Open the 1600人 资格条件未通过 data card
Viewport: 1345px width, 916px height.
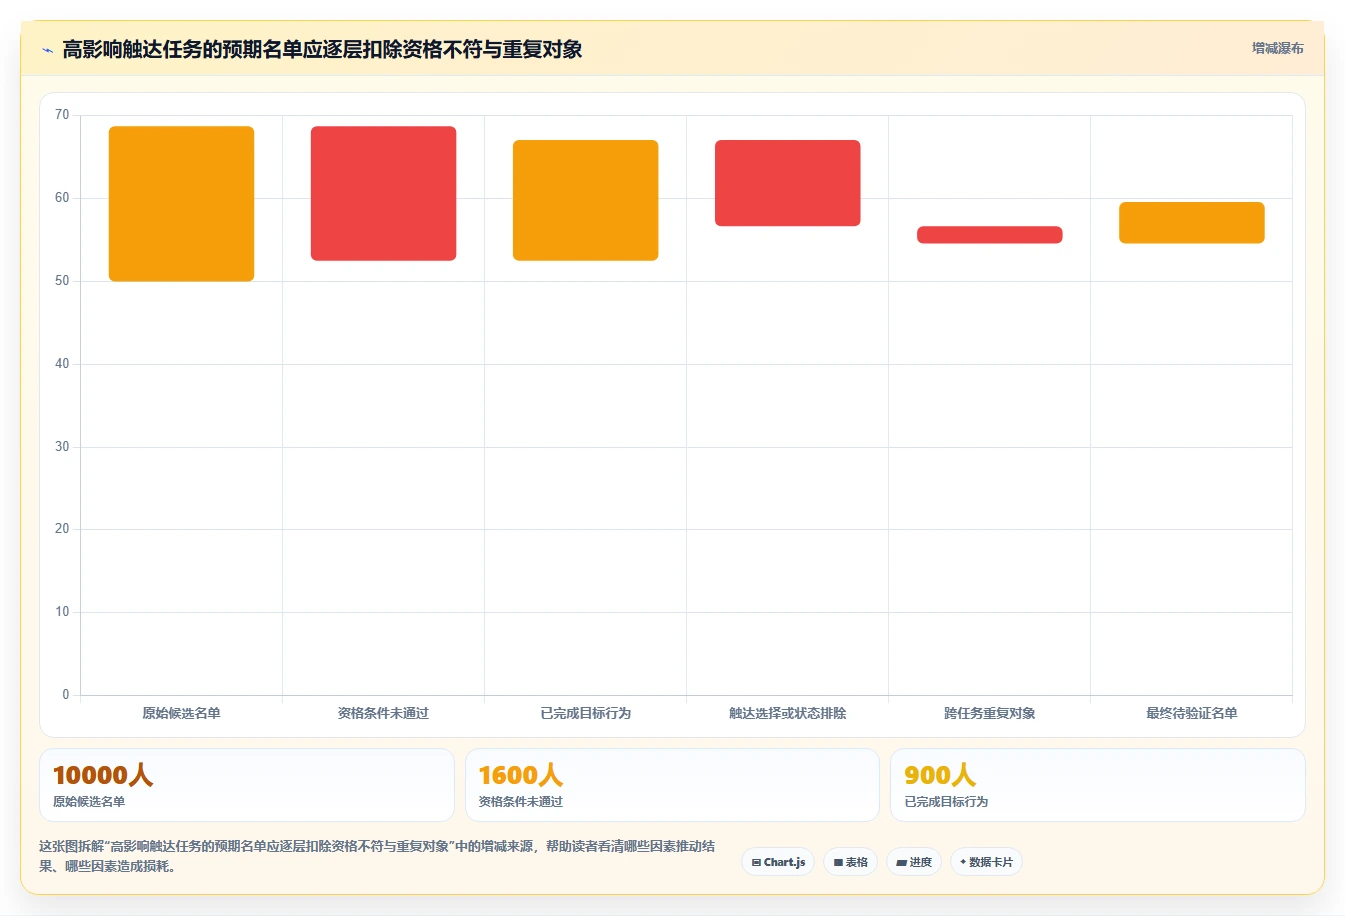672,785
